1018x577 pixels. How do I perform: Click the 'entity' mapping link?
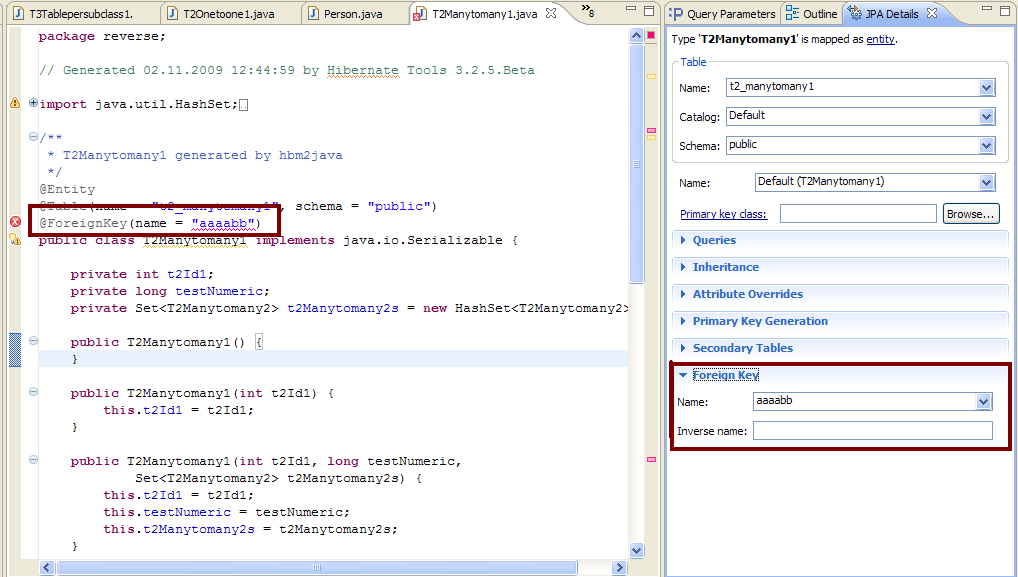[x=880, y=39]
